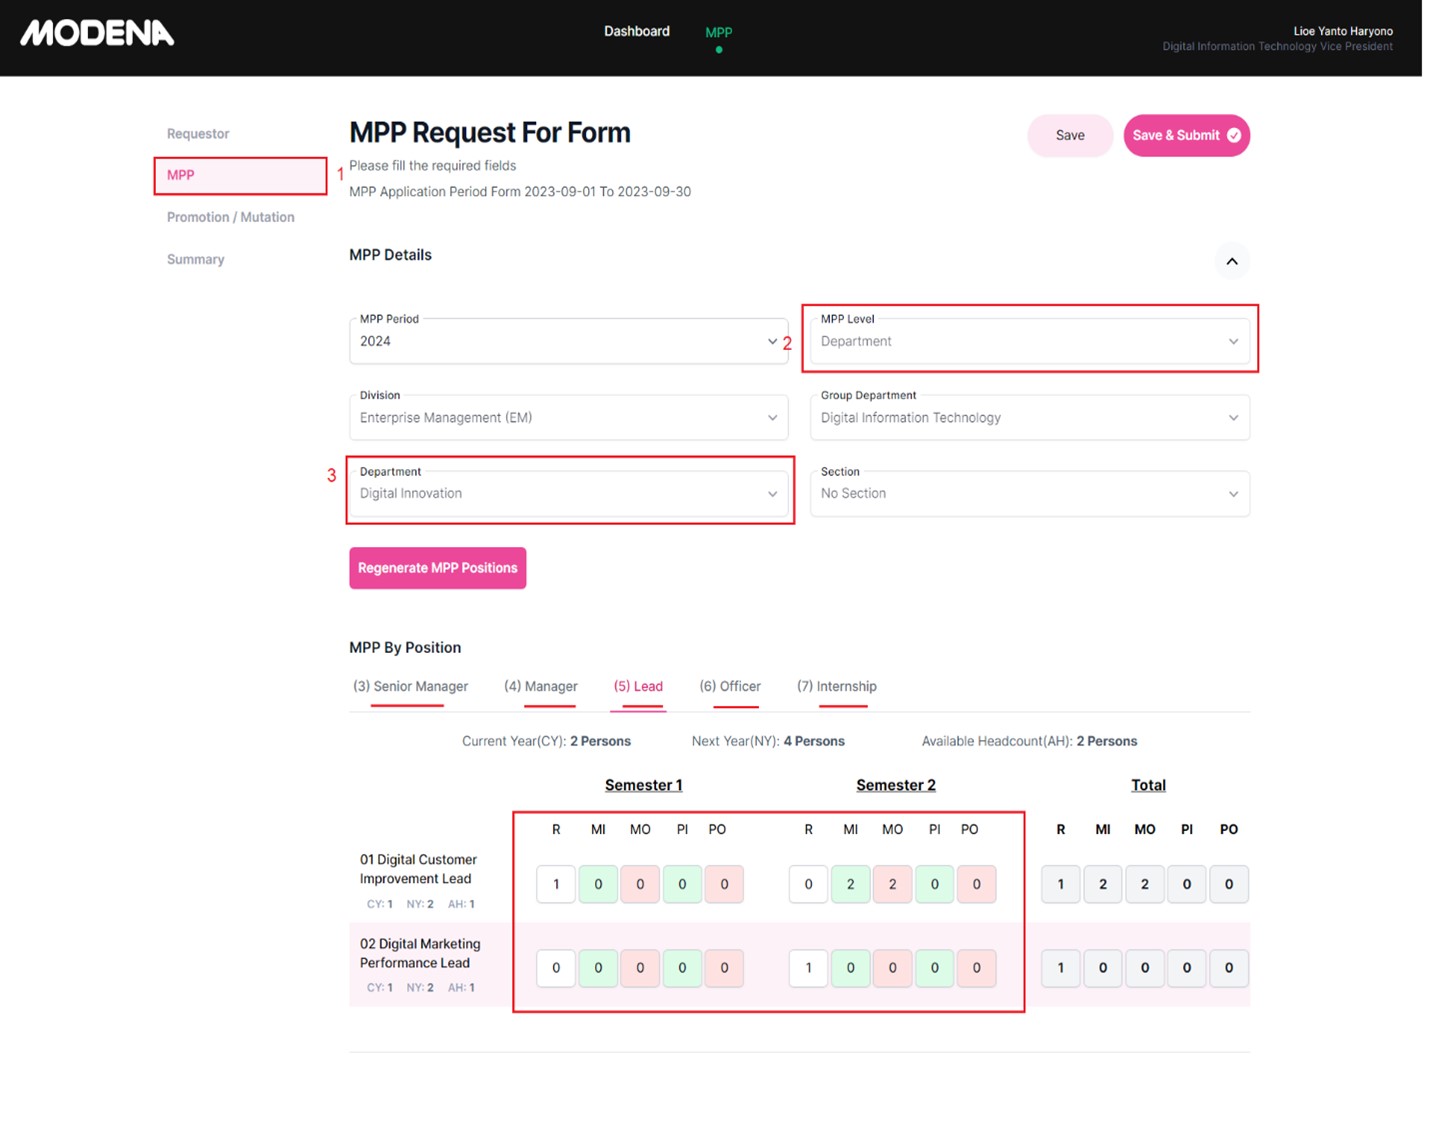
Task: Click the Save button
Action: pos(1069,136)
